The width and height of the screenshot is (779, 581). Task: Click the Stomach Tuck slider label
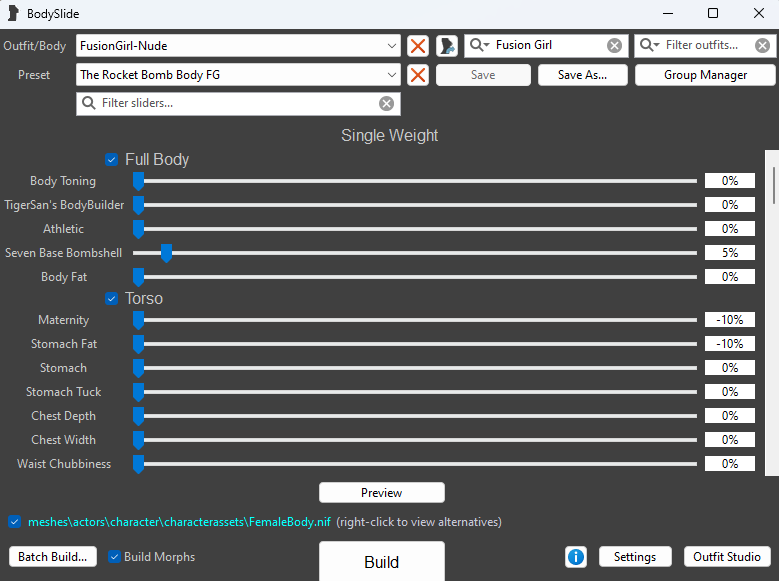tap(64, 392)
